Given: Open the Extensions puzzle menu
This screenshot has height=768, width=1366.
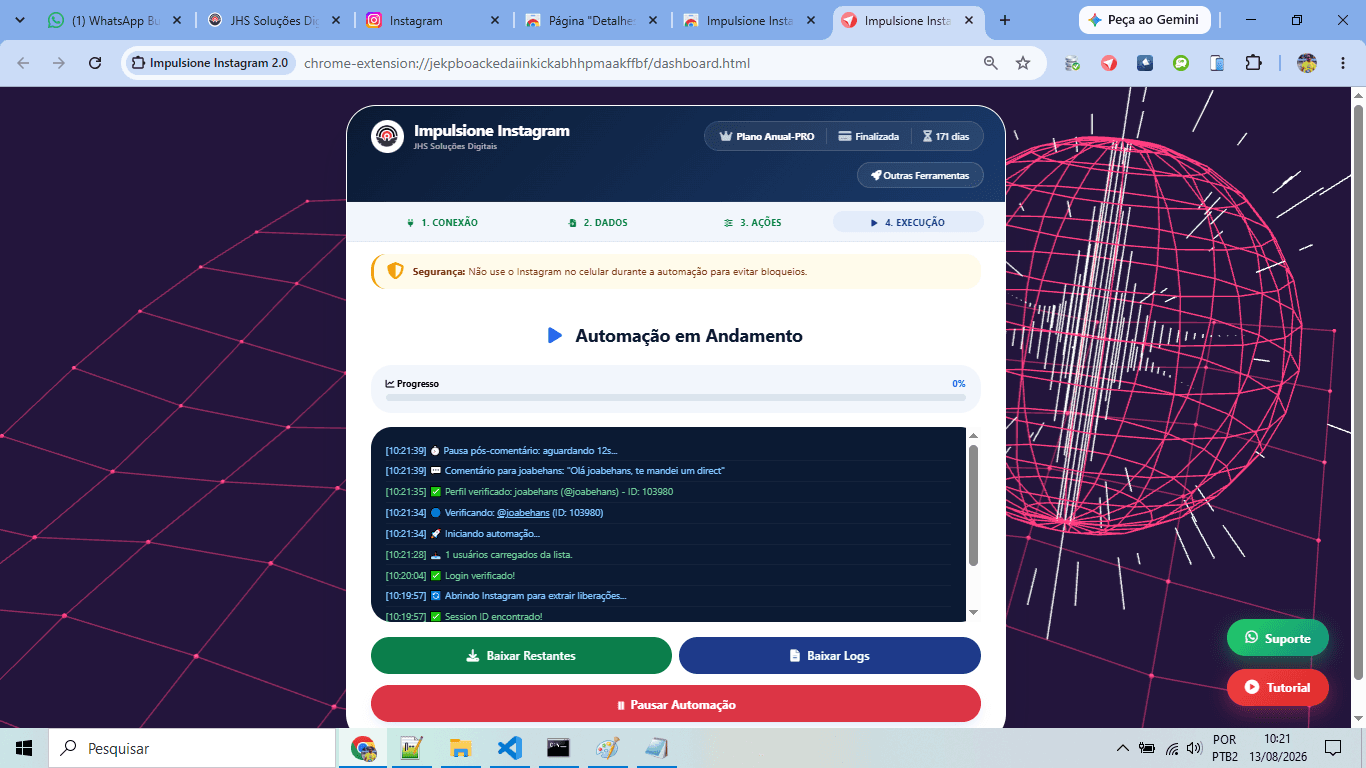Looking at the screenshot, I should (1253, 63).
